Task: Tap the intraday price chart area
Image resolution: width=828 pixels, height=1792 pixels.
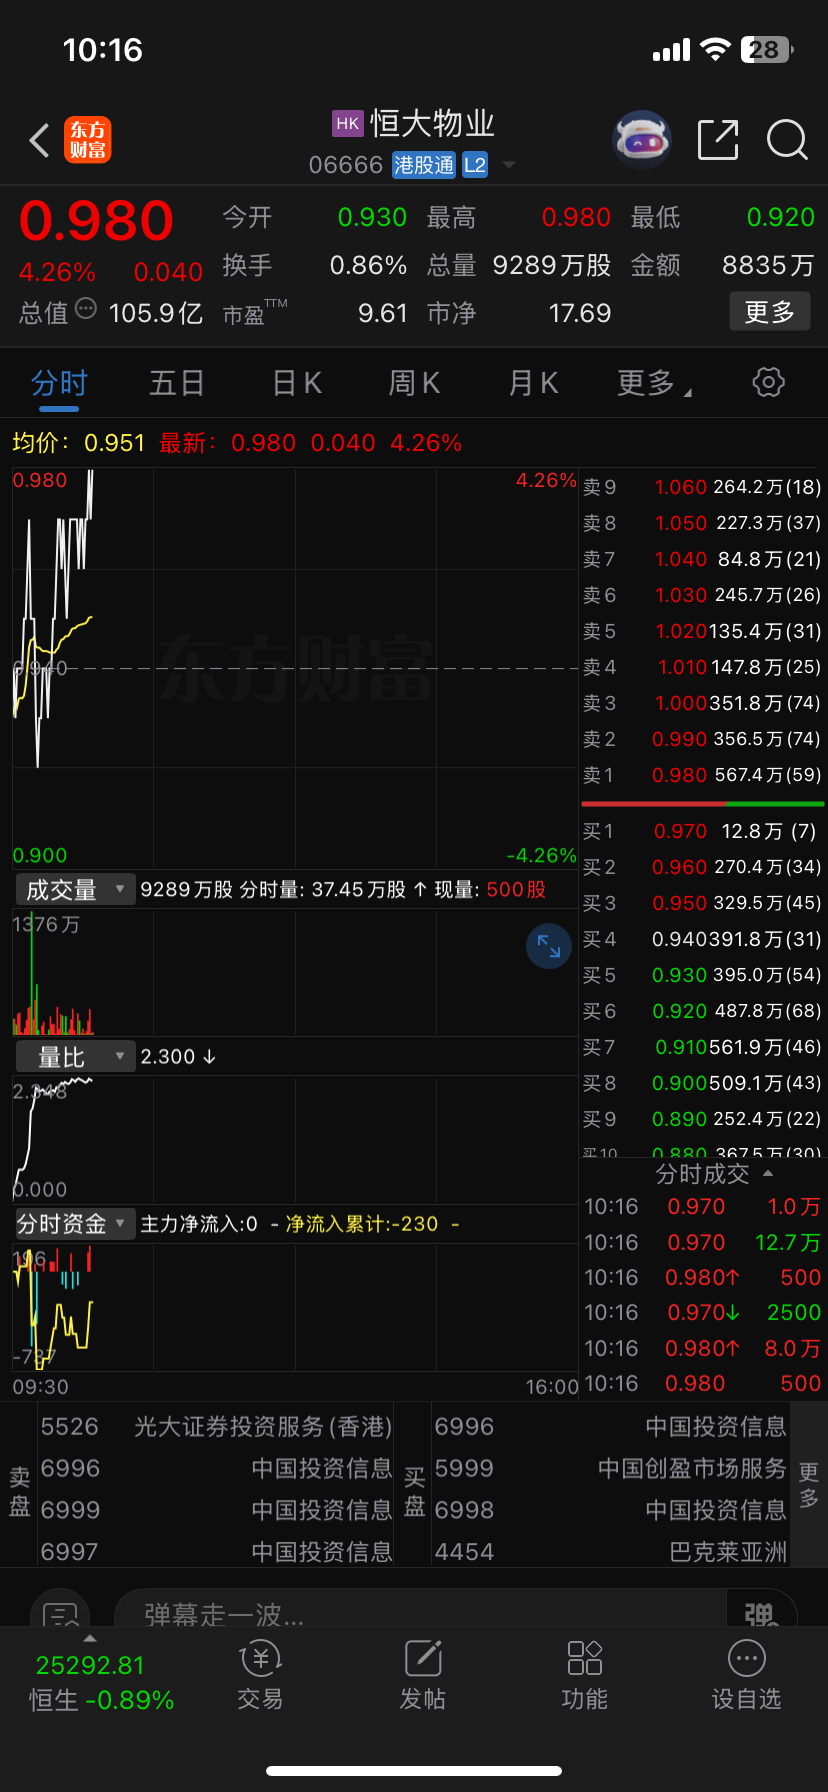Action: point(295,668)
